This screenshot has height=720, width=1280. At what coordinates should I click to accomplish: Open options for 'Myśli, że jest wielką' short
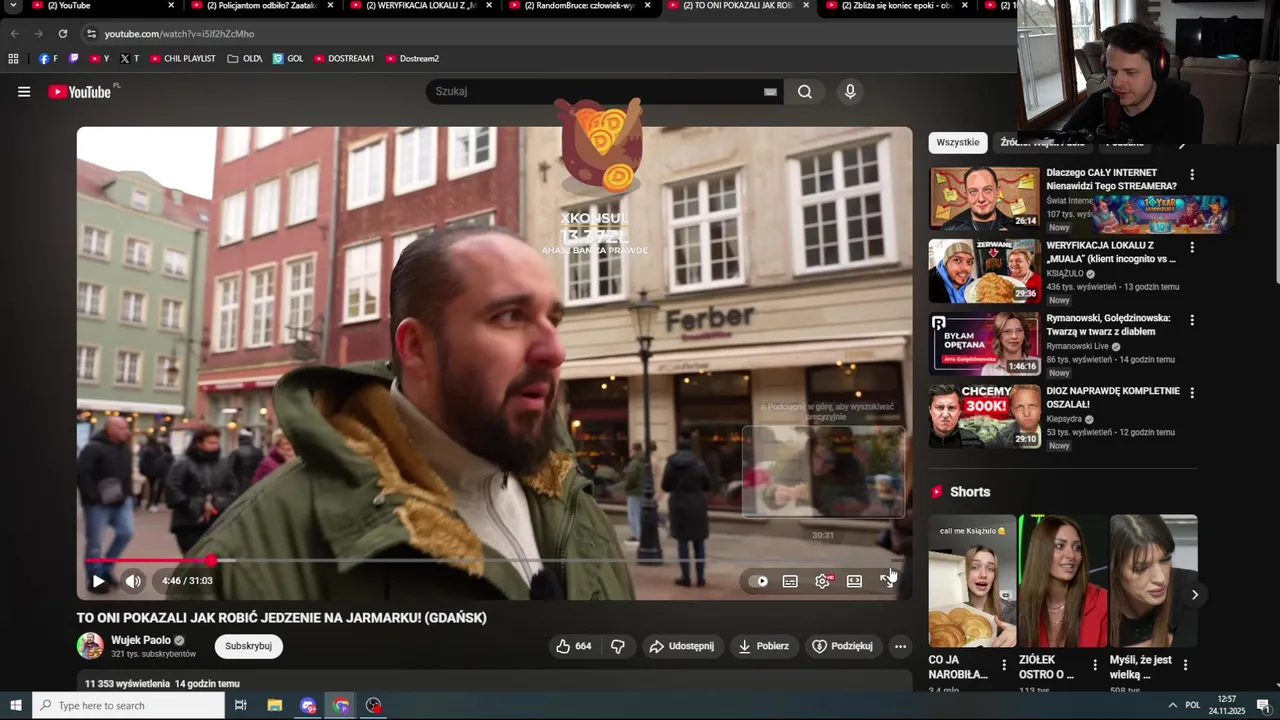coord(1185,665)
